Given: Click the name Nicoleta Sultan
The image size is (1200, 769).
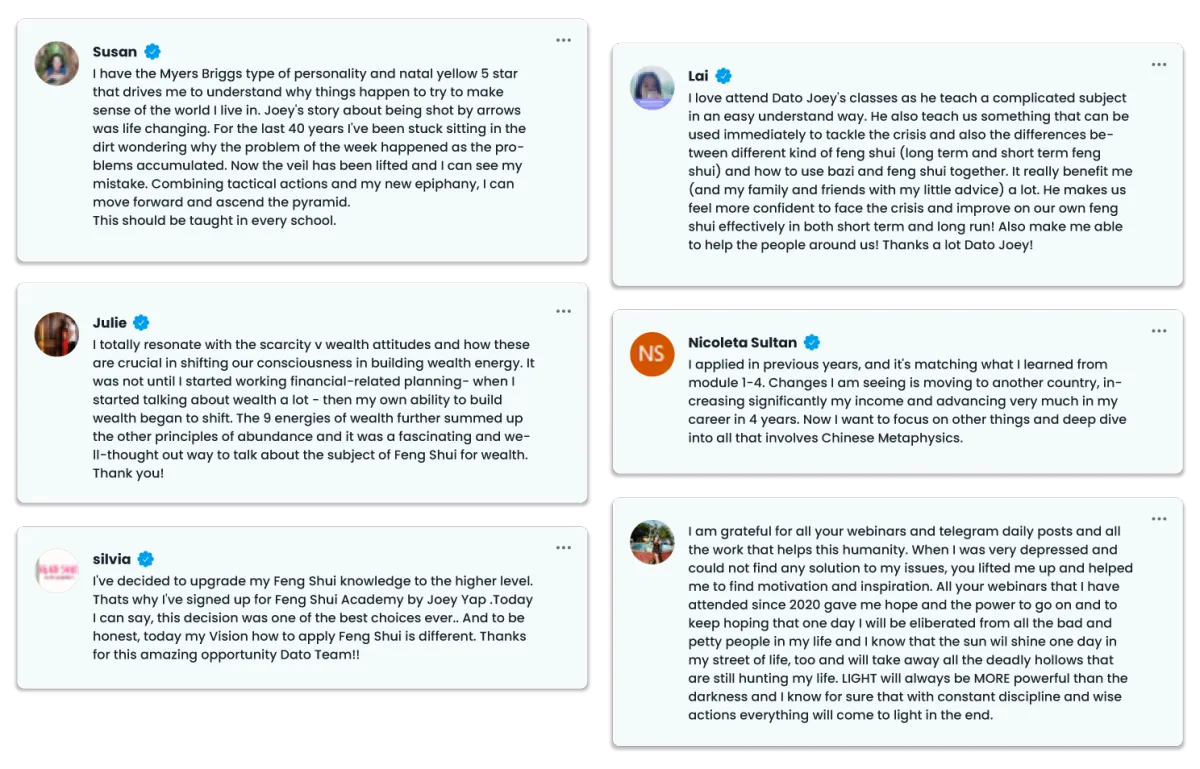Looking at the screenshot, I should (742, 342).
